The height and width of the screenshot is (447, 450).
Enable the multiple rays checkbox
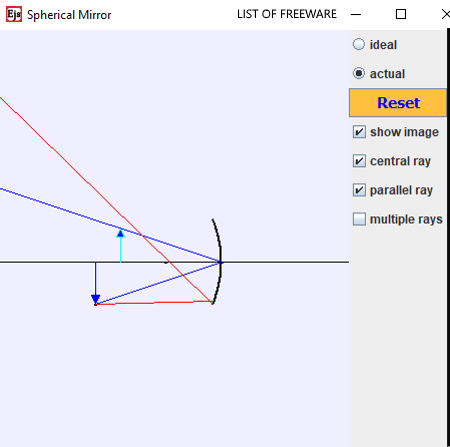pos(359,219)
